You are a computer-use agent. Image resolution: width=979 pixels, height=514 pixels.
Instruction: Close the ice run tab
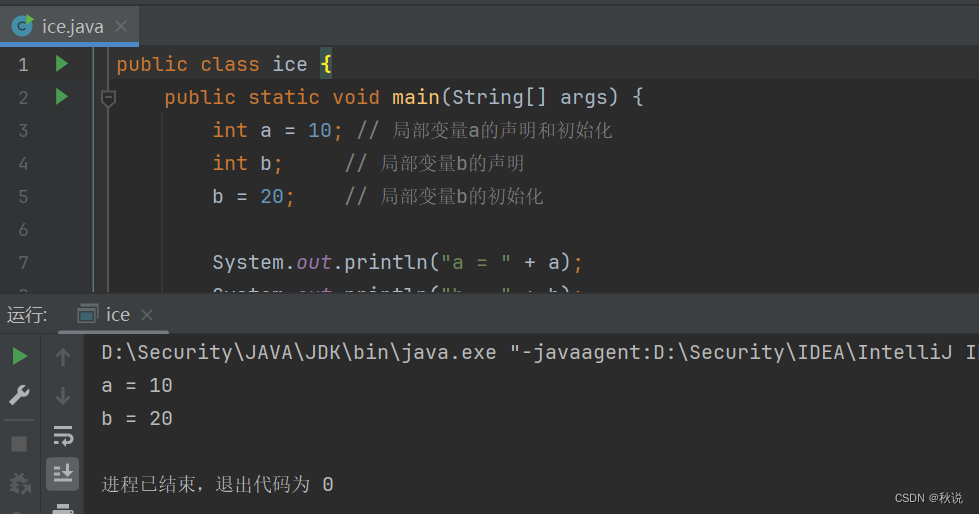pyautogui.click(x=147, y=315)
